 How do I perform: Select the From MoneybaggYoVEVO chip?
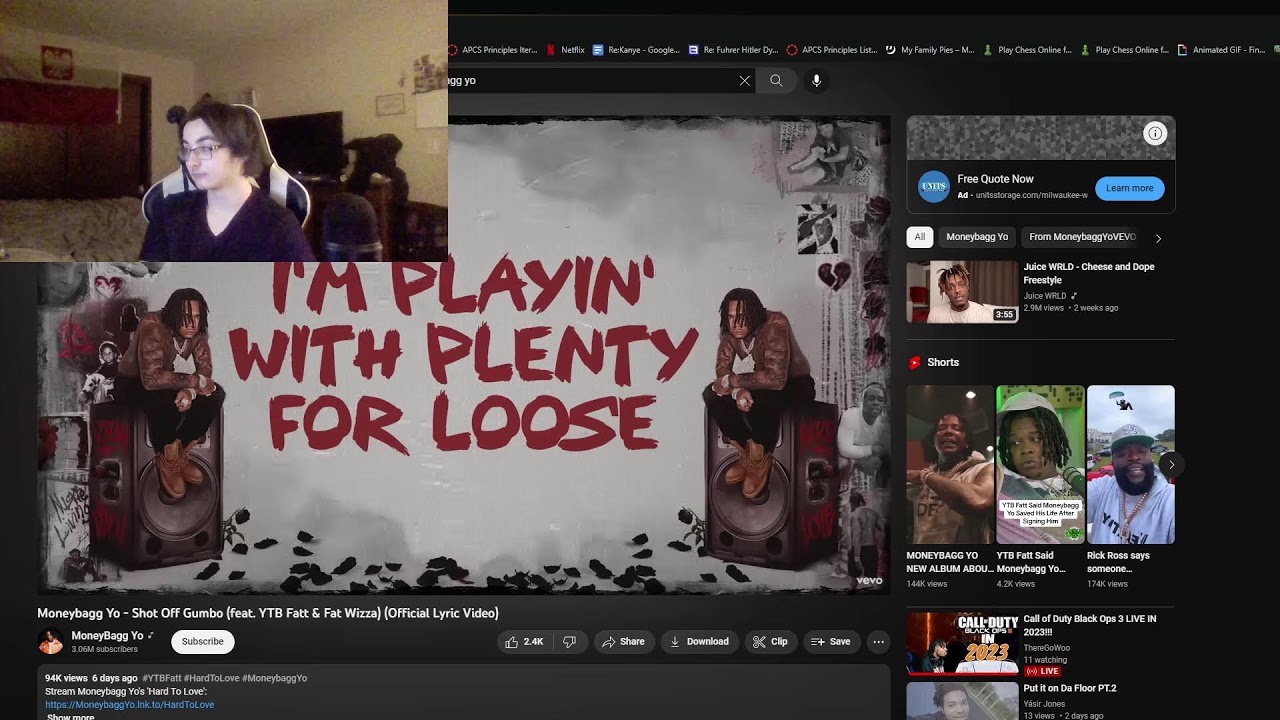tap(1082, 237)
